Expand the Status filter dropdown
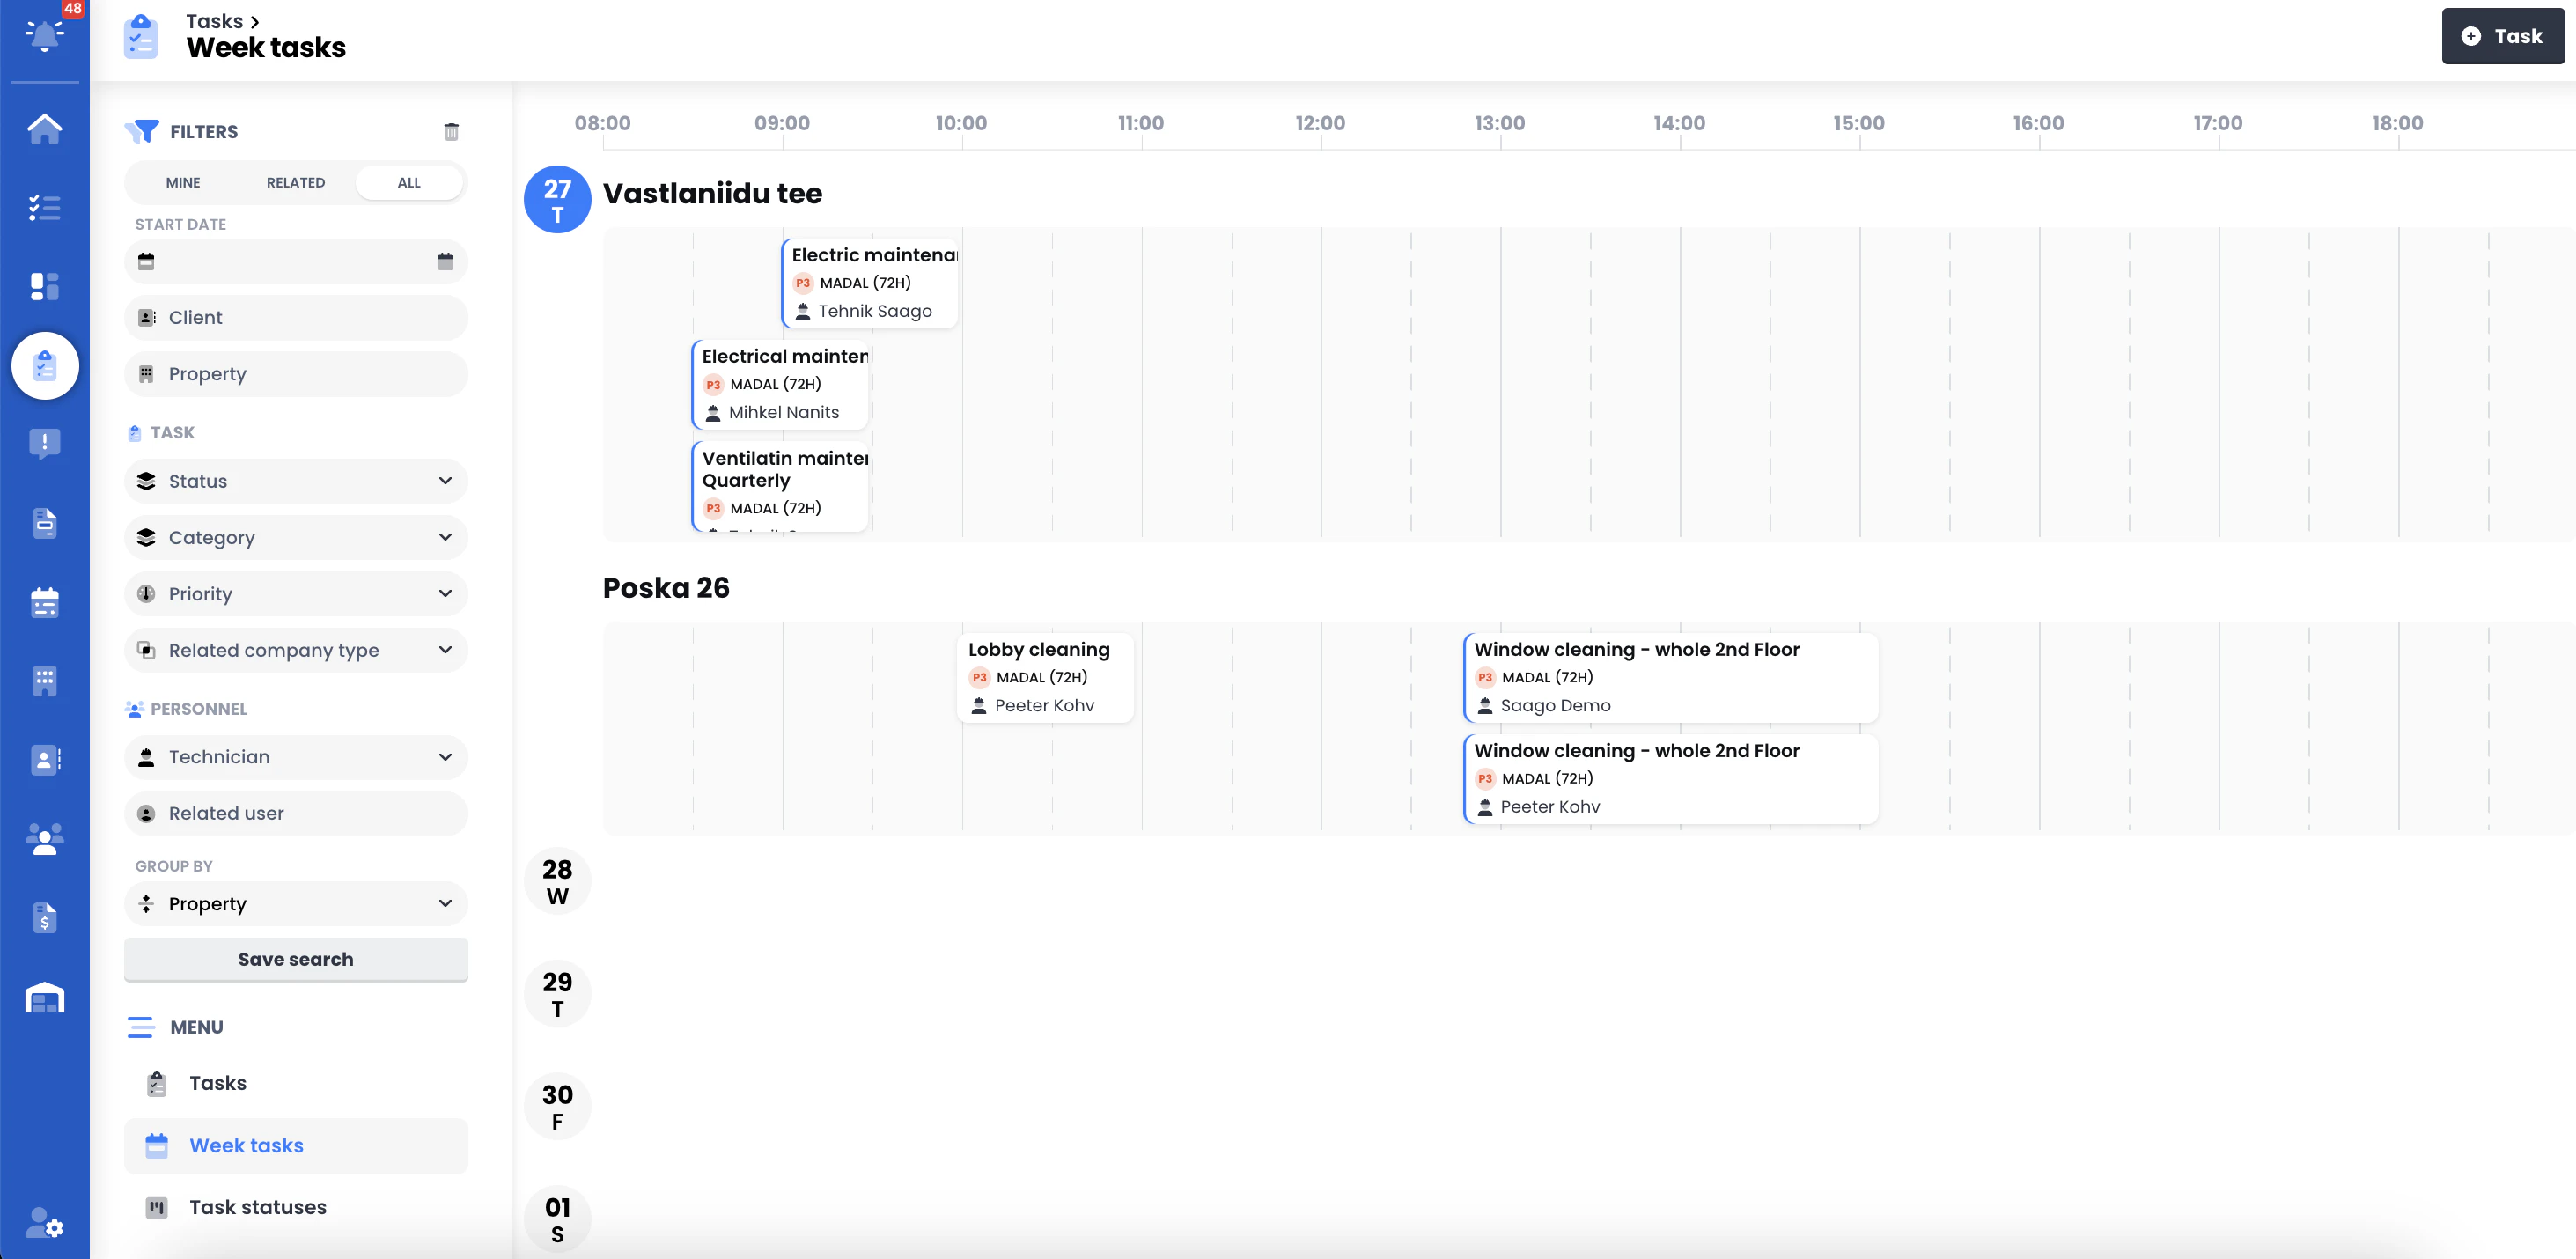This screenshot has height=1259, width=2576. pos(295,481)
